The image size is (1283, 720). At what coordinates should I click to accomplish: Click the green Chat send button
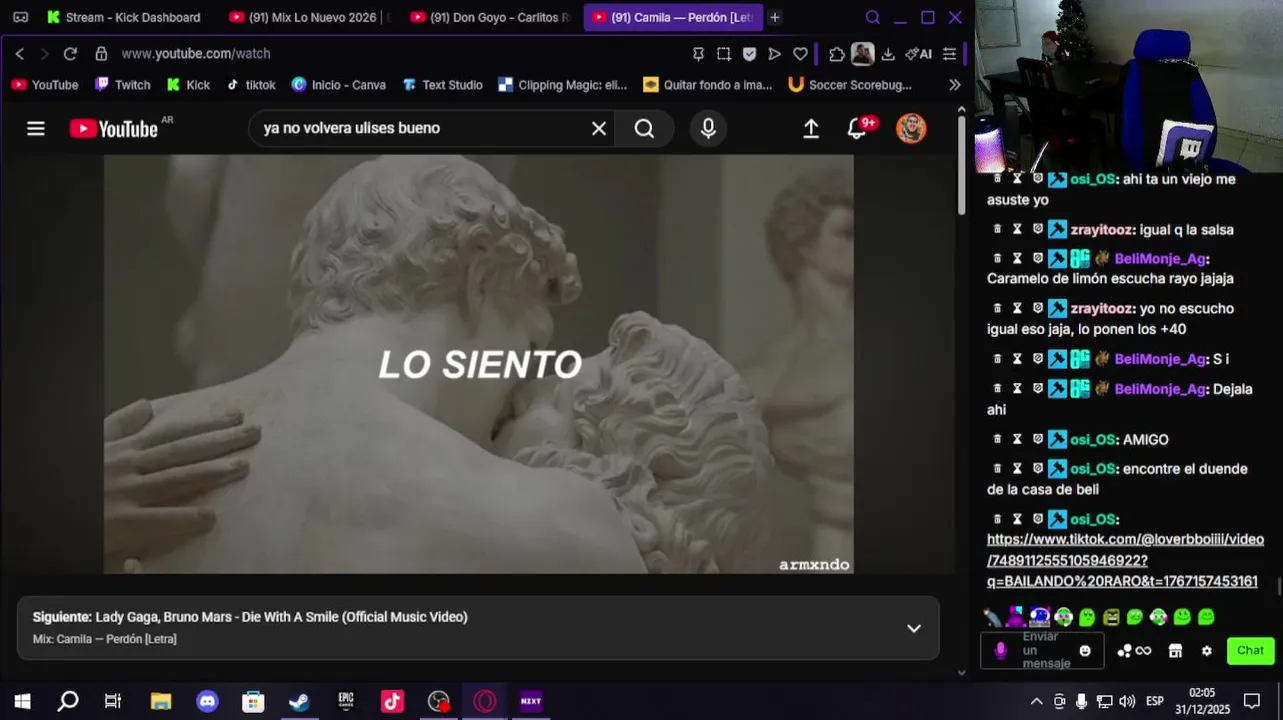[1250, 651]
